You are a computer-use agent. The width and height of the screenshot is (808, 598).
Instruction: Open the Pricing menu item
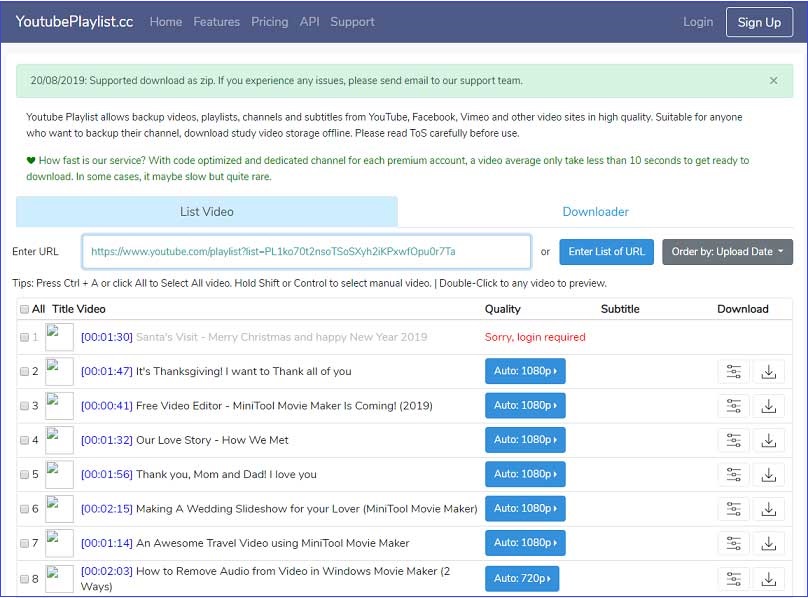tap(270, 21)
